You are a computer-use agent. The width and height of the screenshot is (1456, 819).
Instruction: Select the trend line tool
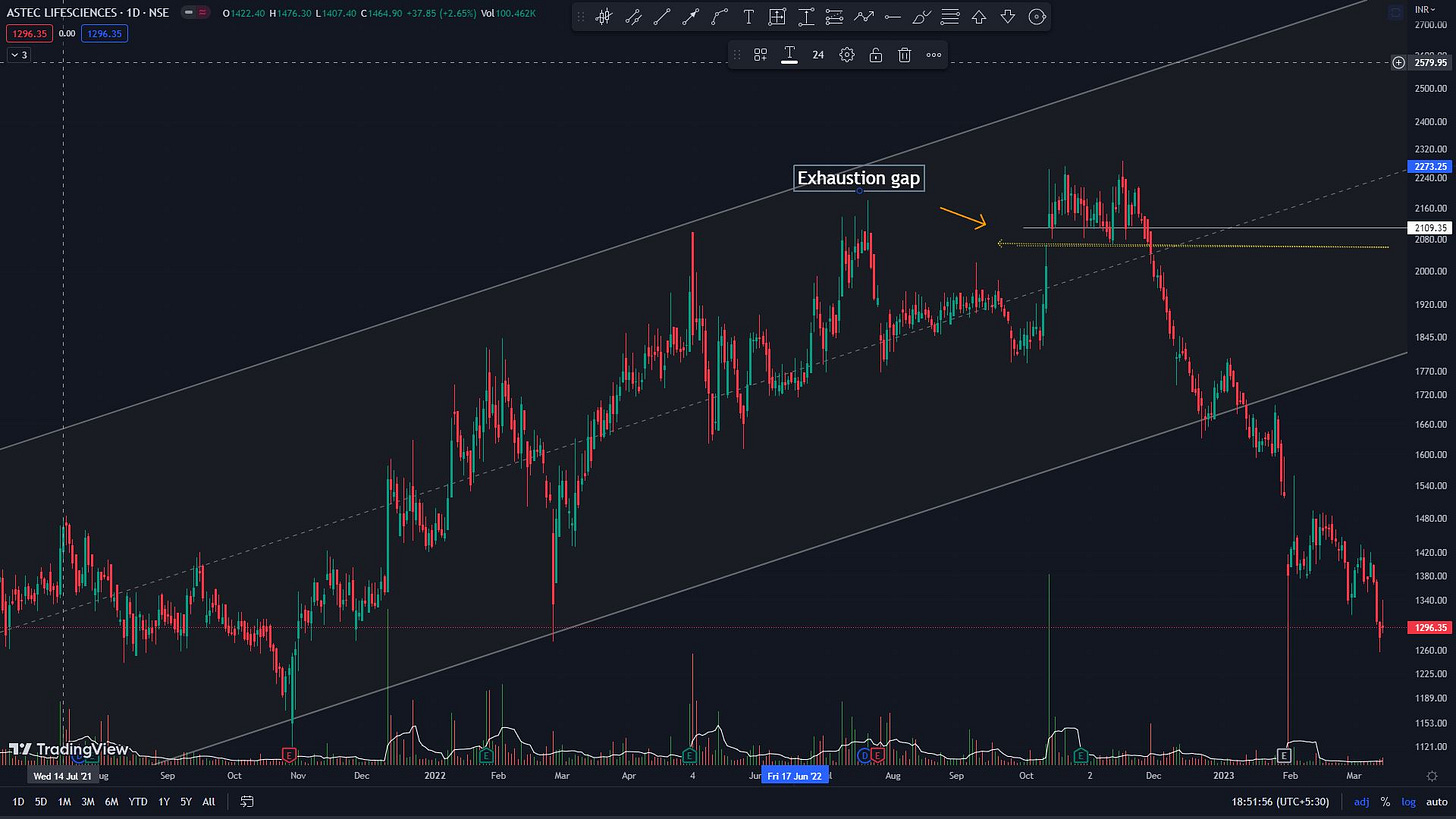click(x=662, y=17)
